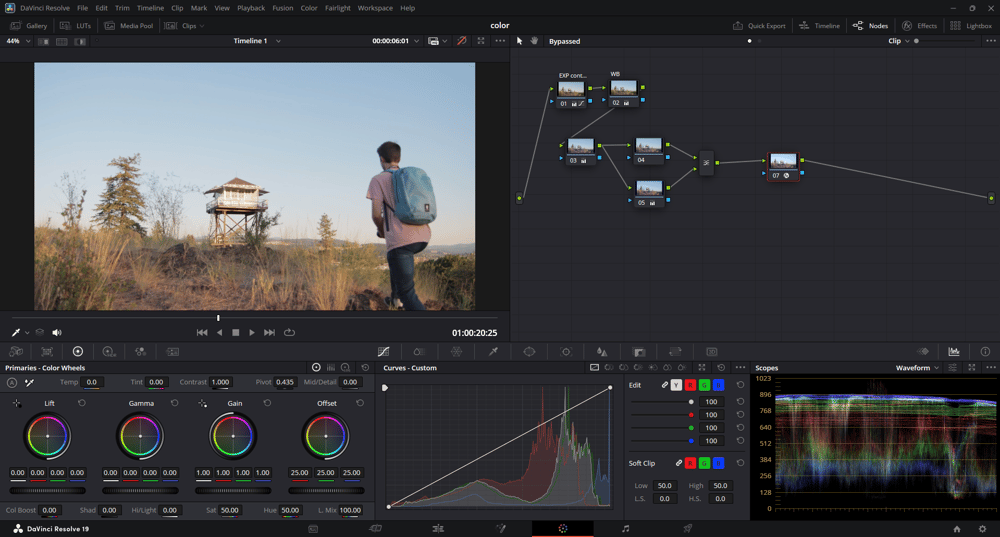
Task: Switch to the Fairlight page tab
Action: pos(625,529)
